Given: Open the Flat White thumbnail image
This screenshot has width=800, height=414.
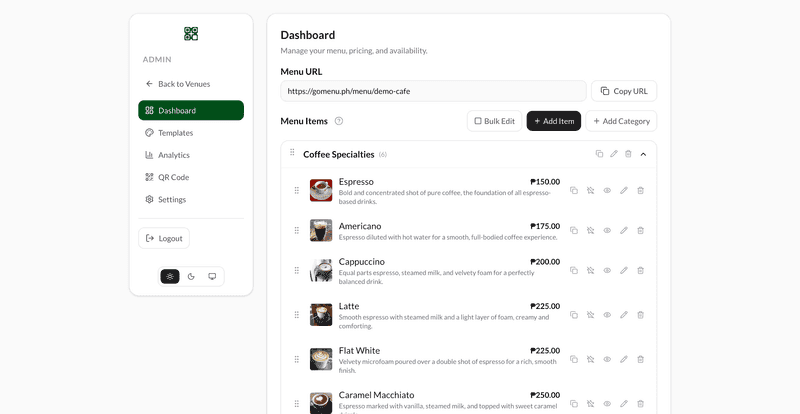Looking at the screenshot, I should point(321,359).
